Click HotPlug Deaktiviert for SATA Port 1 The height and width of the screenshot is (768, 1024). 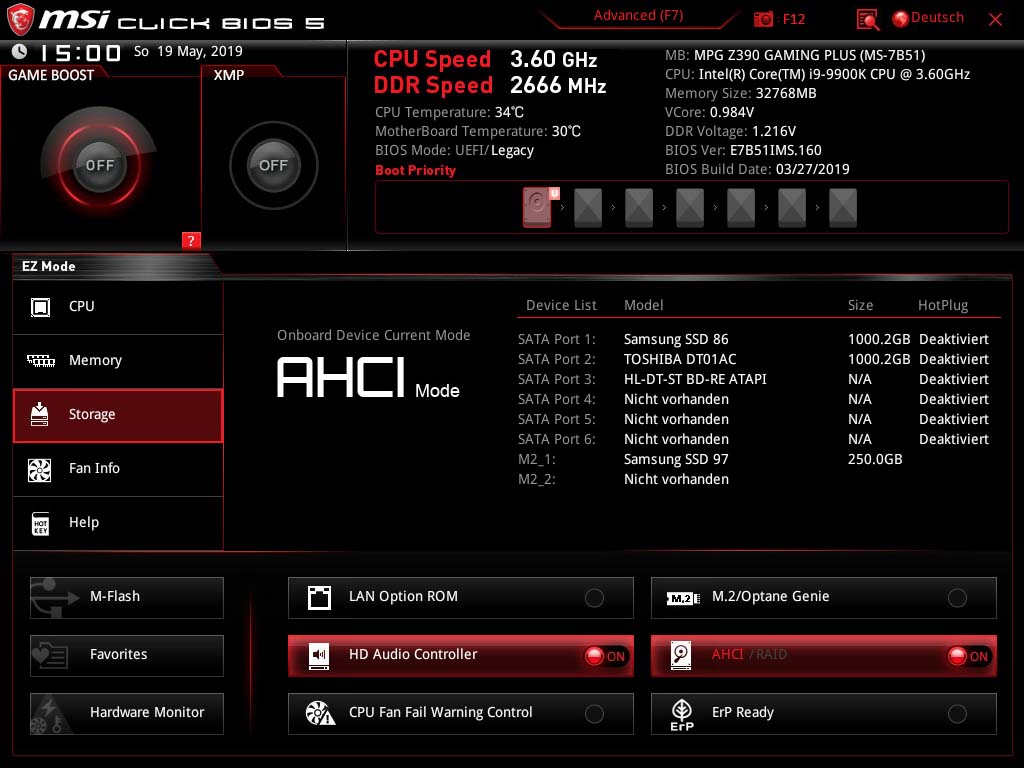point(953,340)
